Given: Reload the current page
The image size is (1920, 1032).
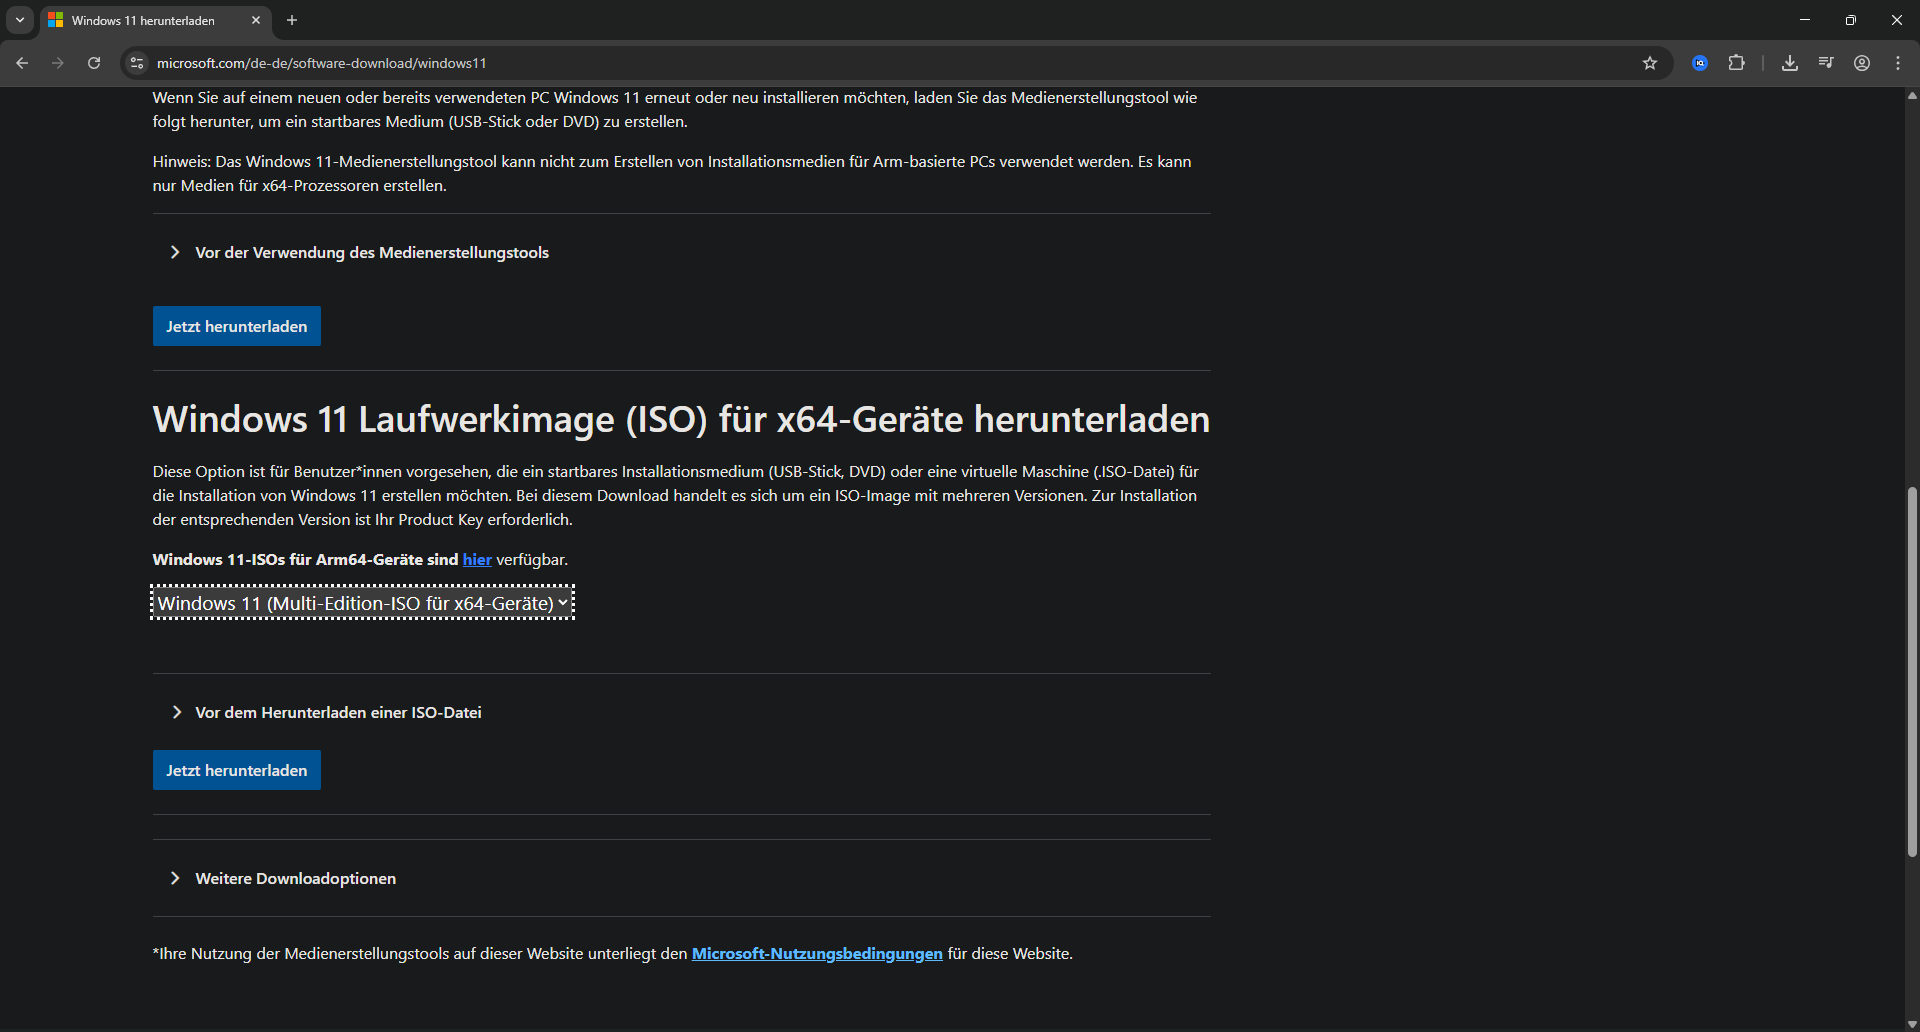Looking at the screenshot, I should pos(93,62).
